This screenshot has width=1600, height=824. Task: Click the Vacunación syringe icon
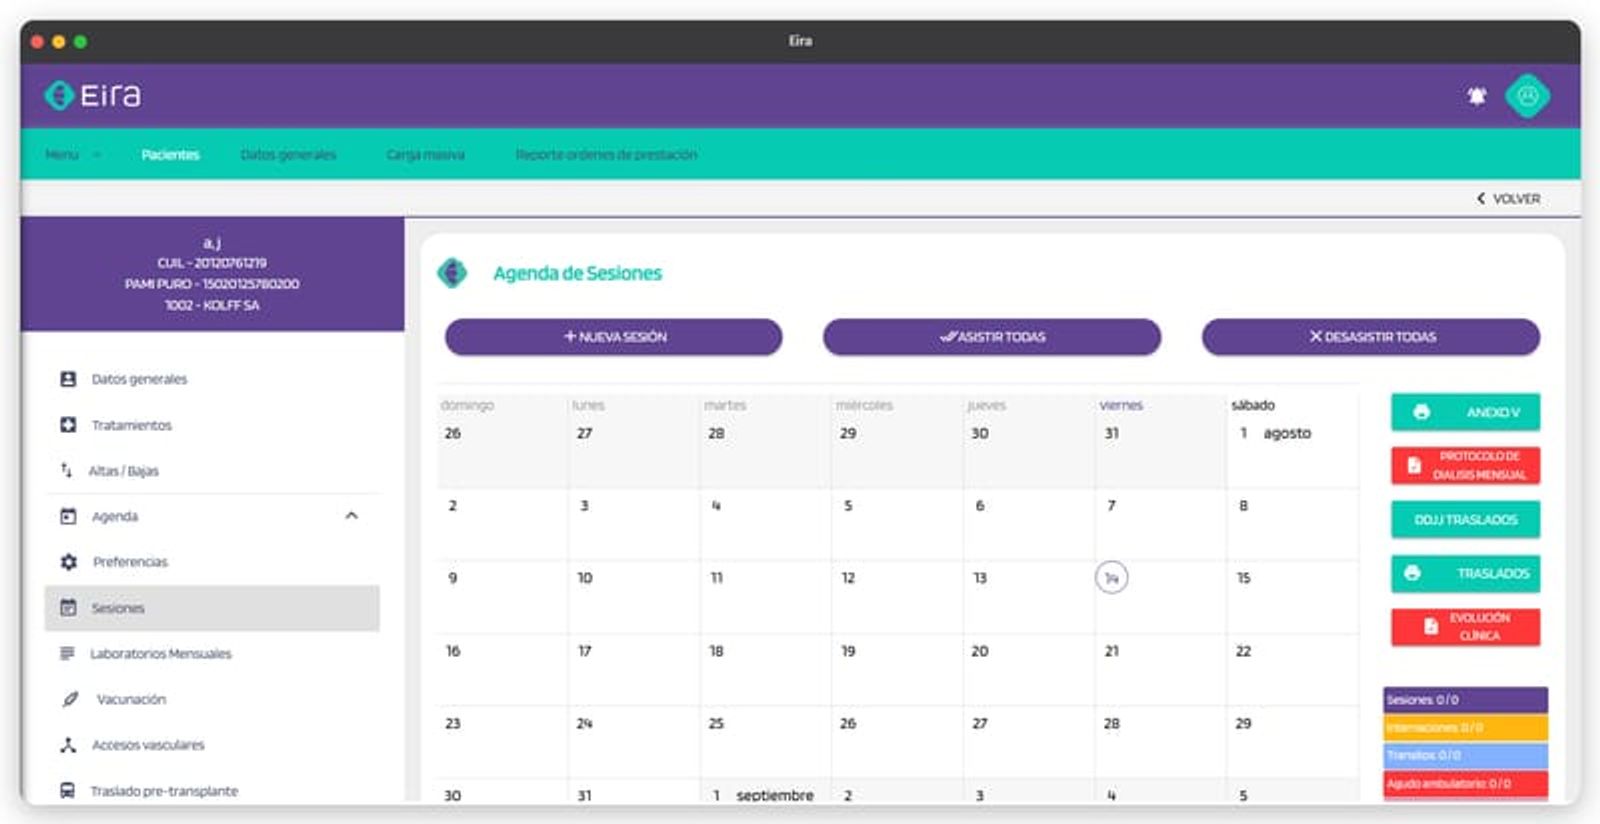(x=69, y=699)
